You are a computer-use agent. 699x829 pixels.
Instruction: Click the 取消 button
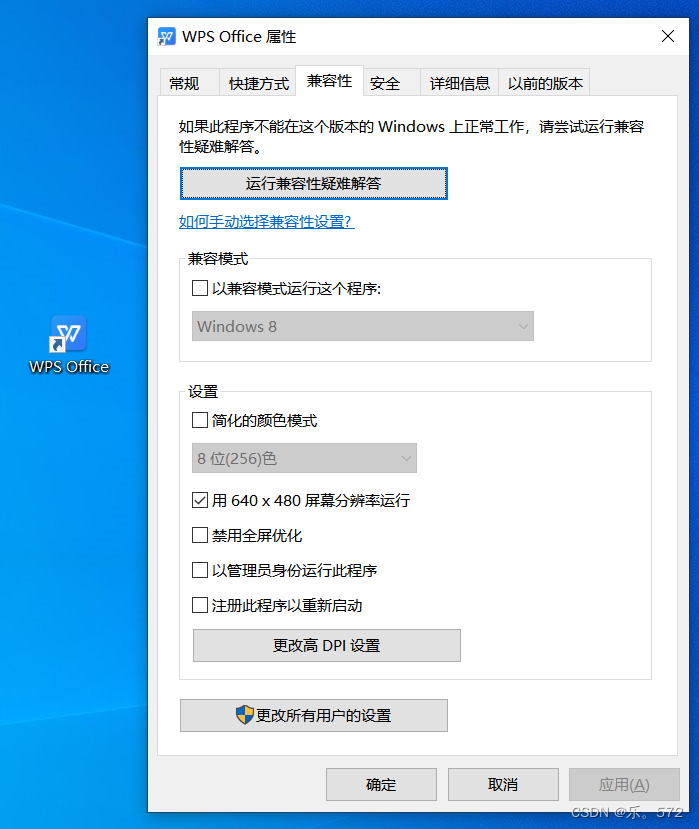(x=503, y=785)
